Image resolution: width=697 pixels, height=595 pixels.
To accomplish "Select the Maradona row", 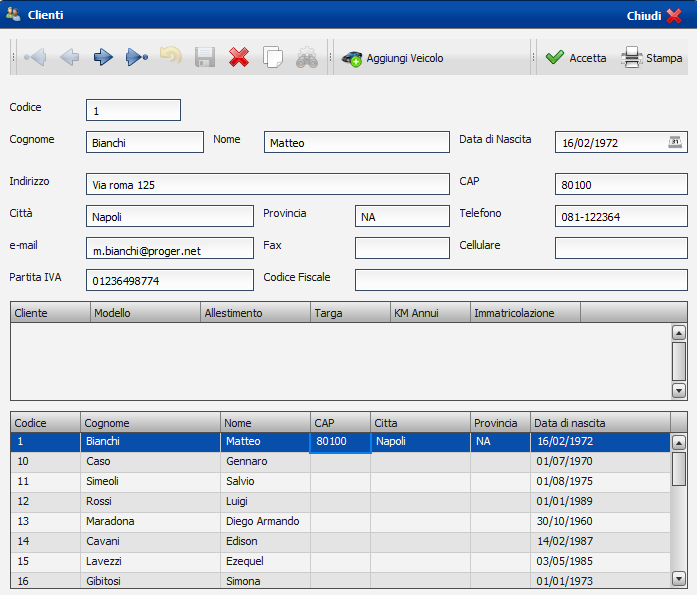I will [340, 521].
